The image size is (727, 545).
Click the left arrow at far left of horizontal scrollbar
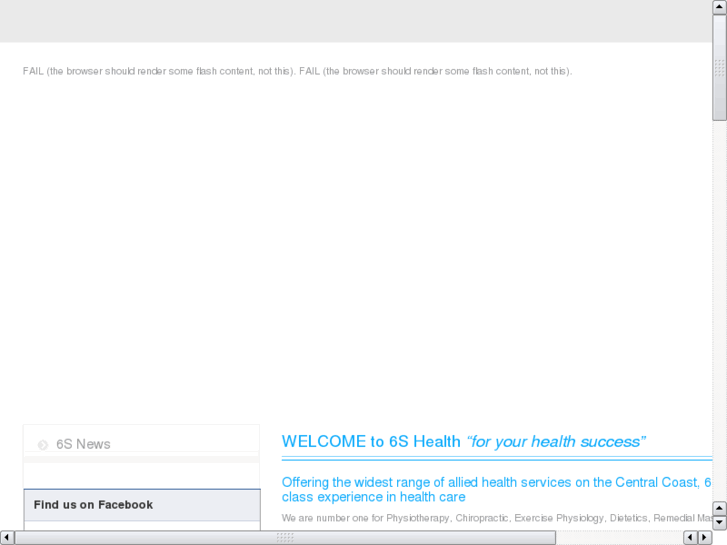pos(7,538)
